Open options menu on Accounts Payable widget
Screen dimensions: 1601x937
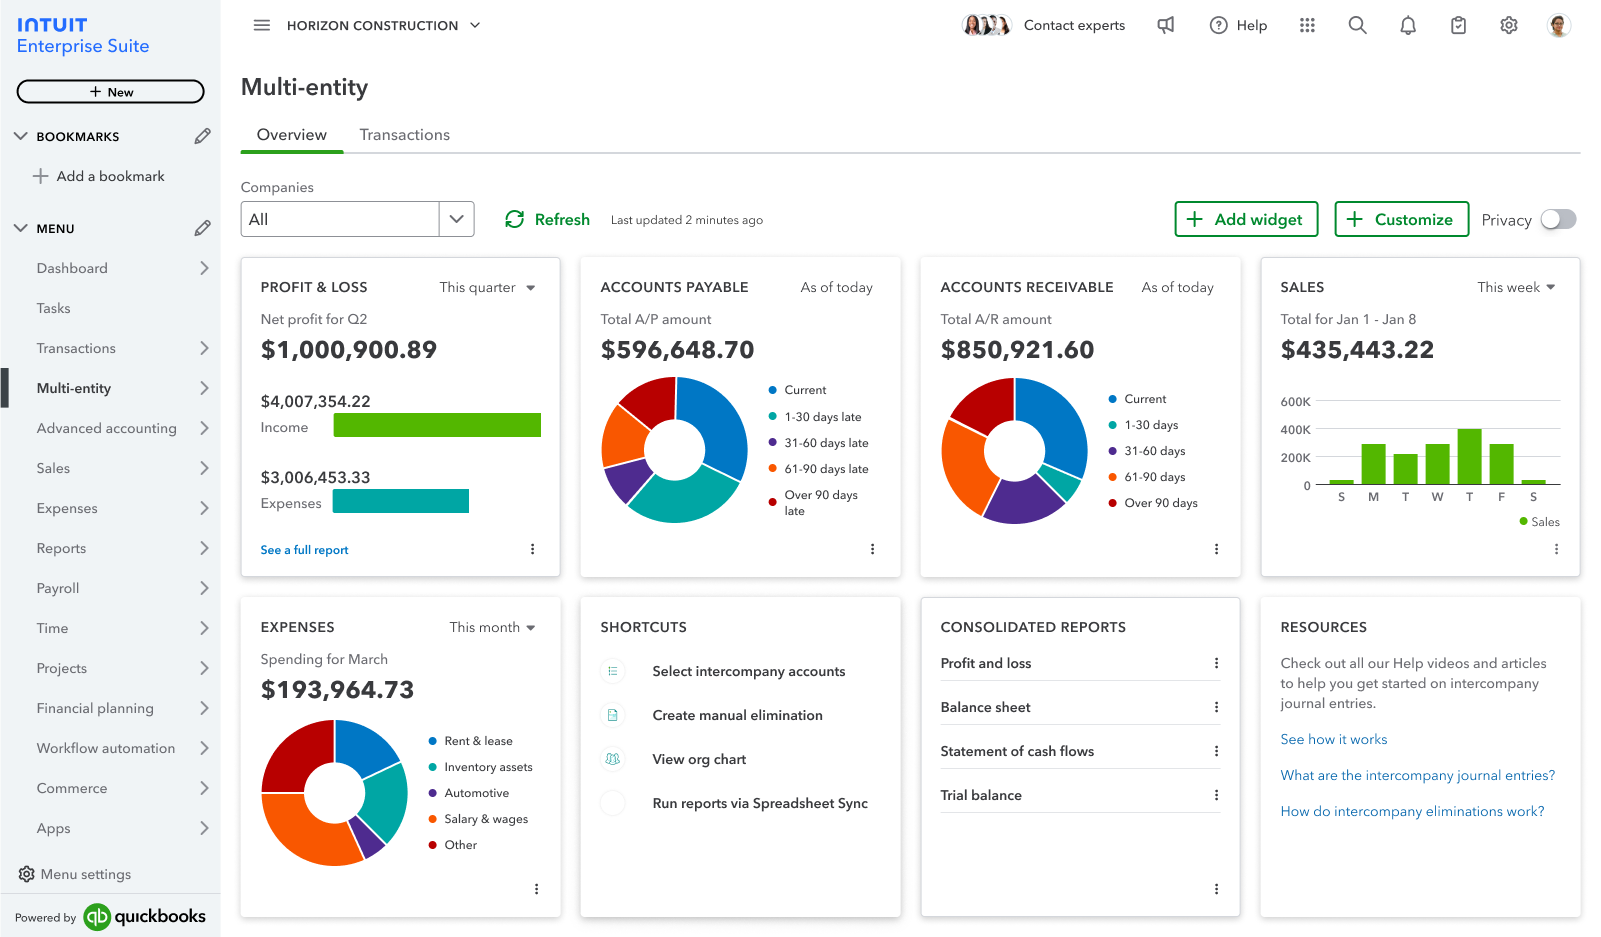(872, 549)
